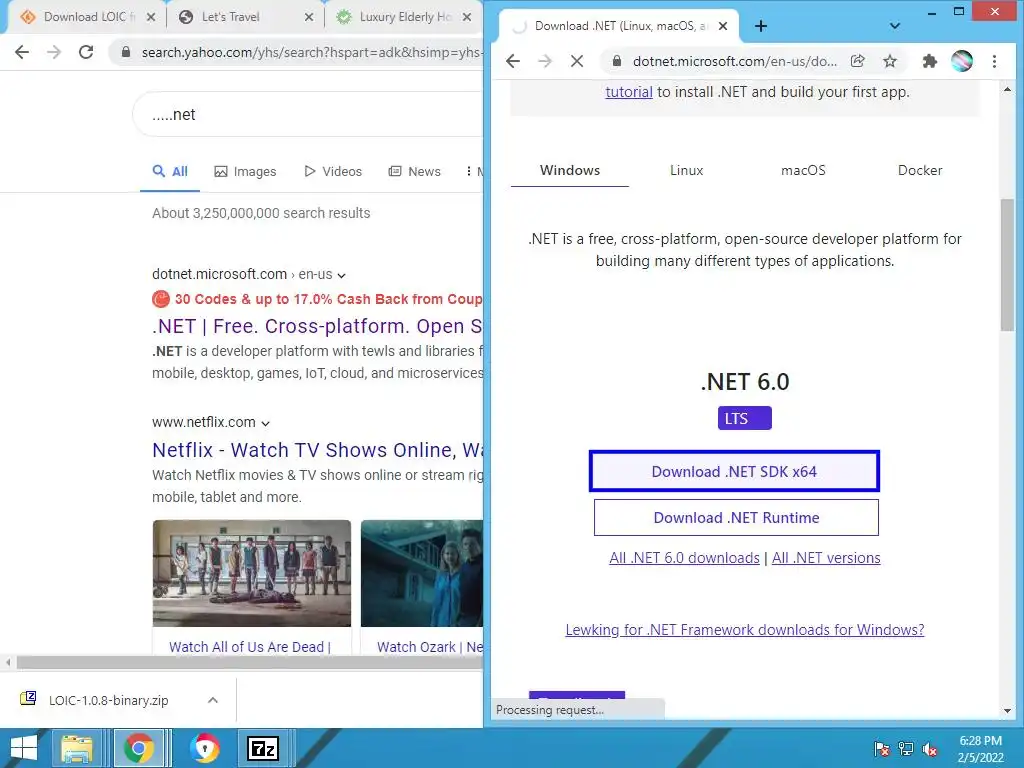This screenshot has width=1024, height=768.
Task: Click the dotnet page vertical scrollbar thumb
Action: click(1007, 265)
